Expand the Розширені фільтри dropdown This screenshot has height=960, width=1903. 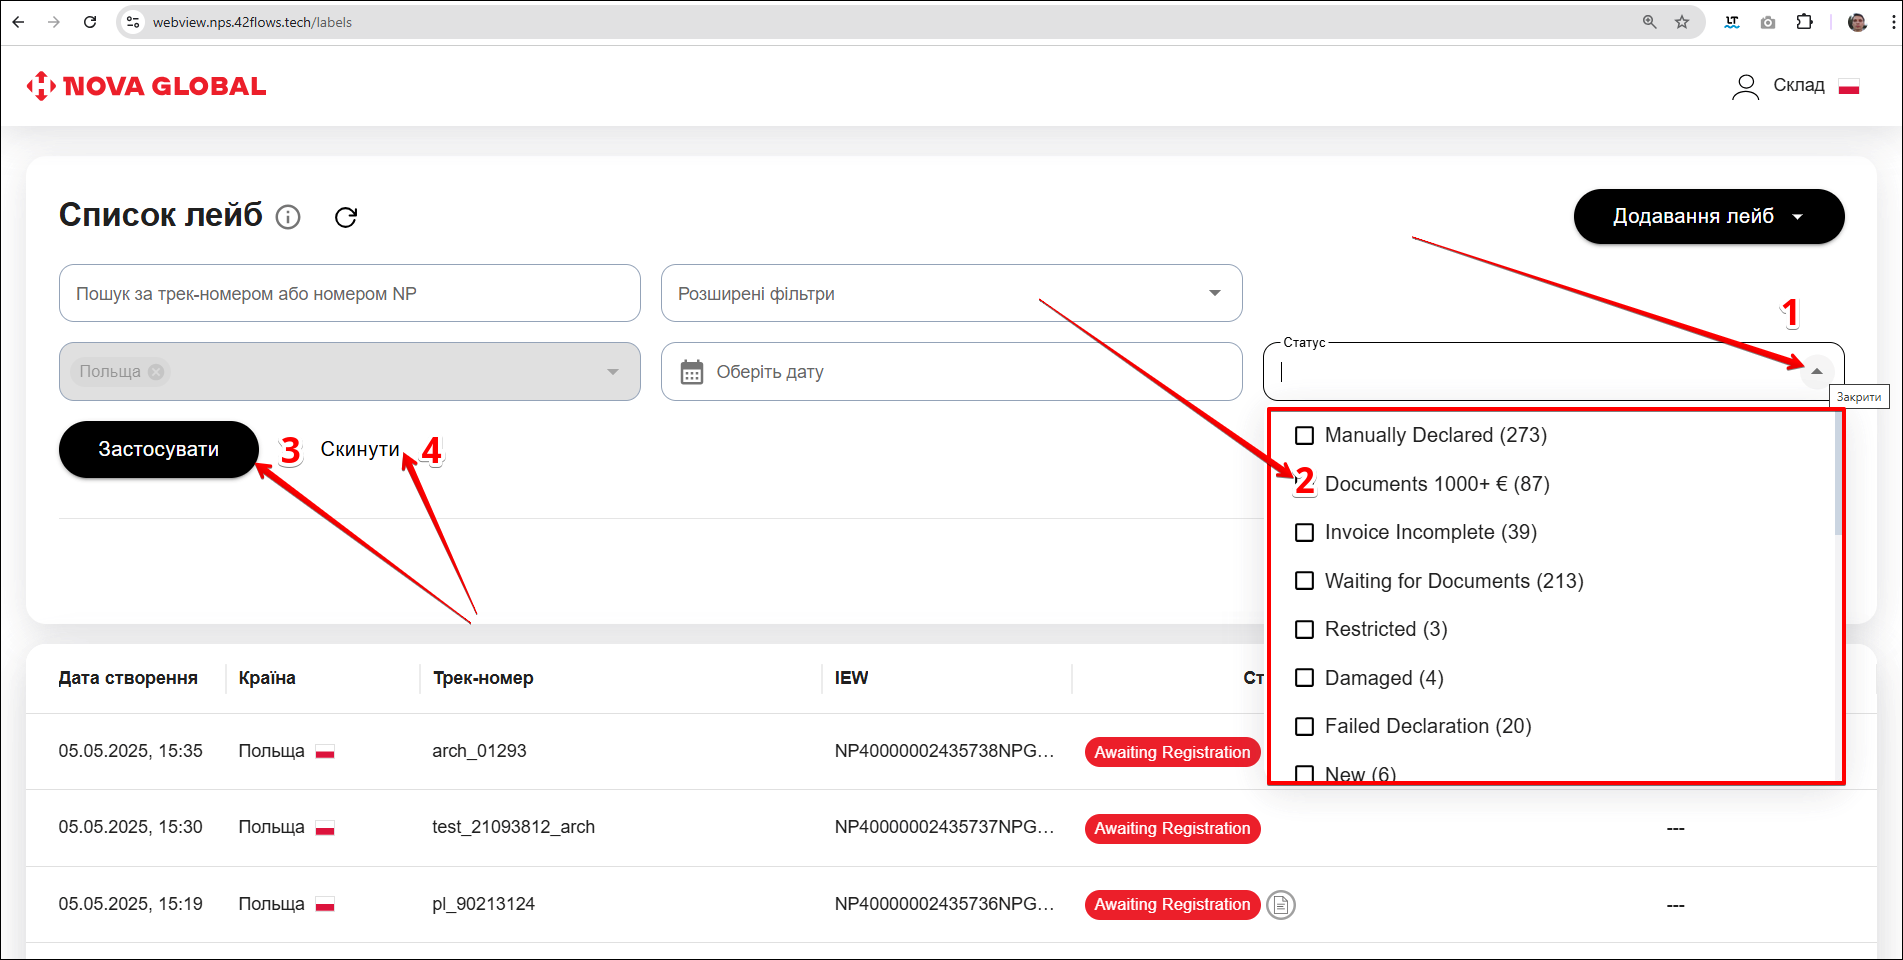[1214, 293]
